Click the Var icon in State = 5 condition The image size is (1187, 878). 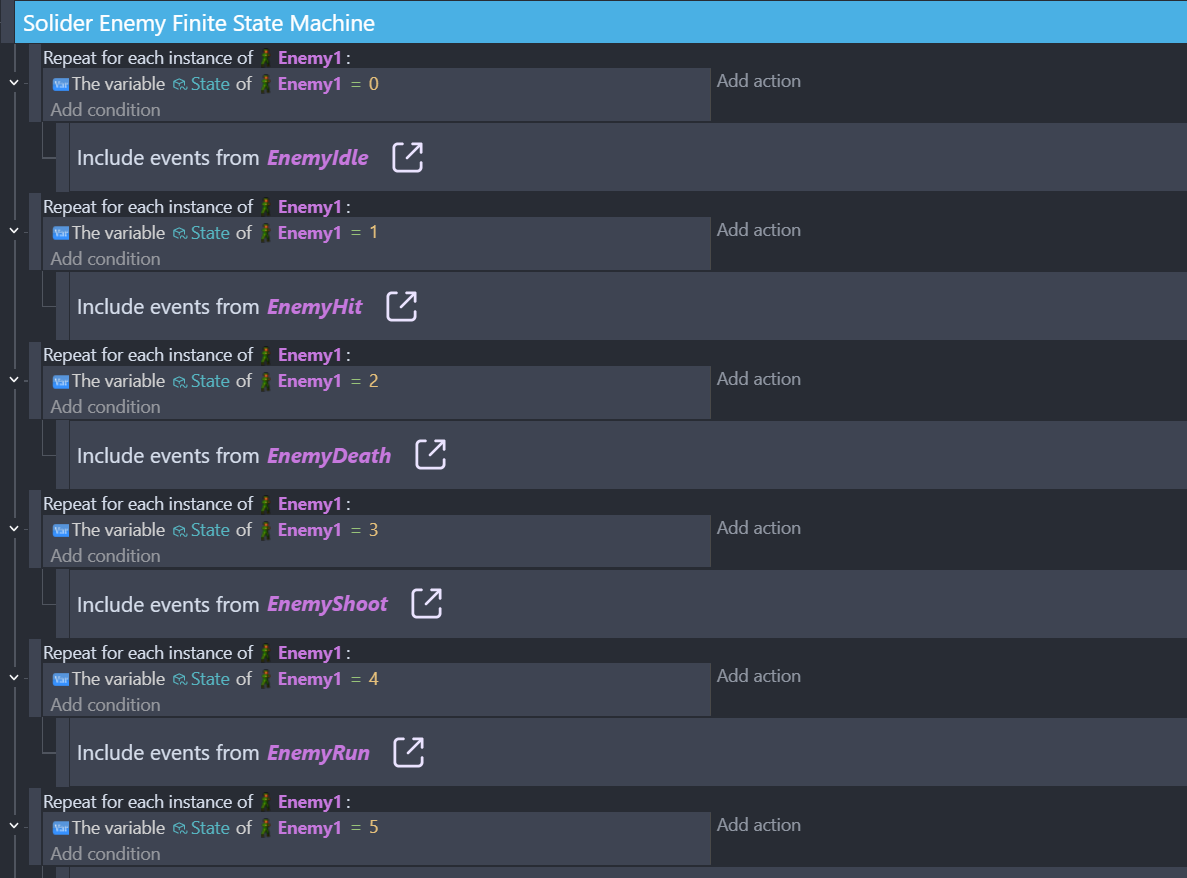click(60, 829)
